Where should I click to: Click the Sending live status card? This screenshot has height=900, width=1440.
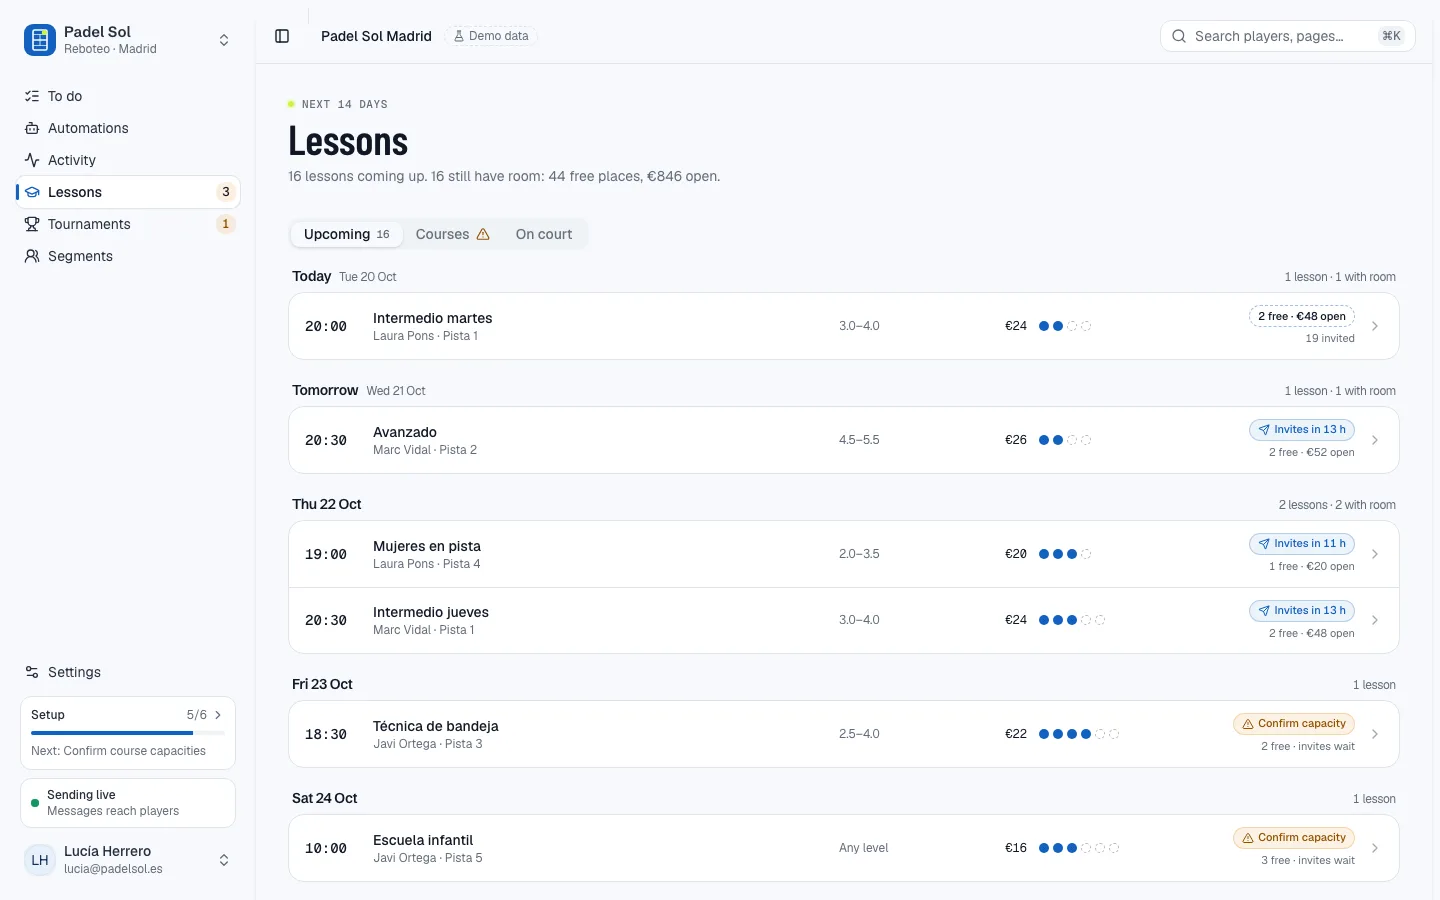128,803
